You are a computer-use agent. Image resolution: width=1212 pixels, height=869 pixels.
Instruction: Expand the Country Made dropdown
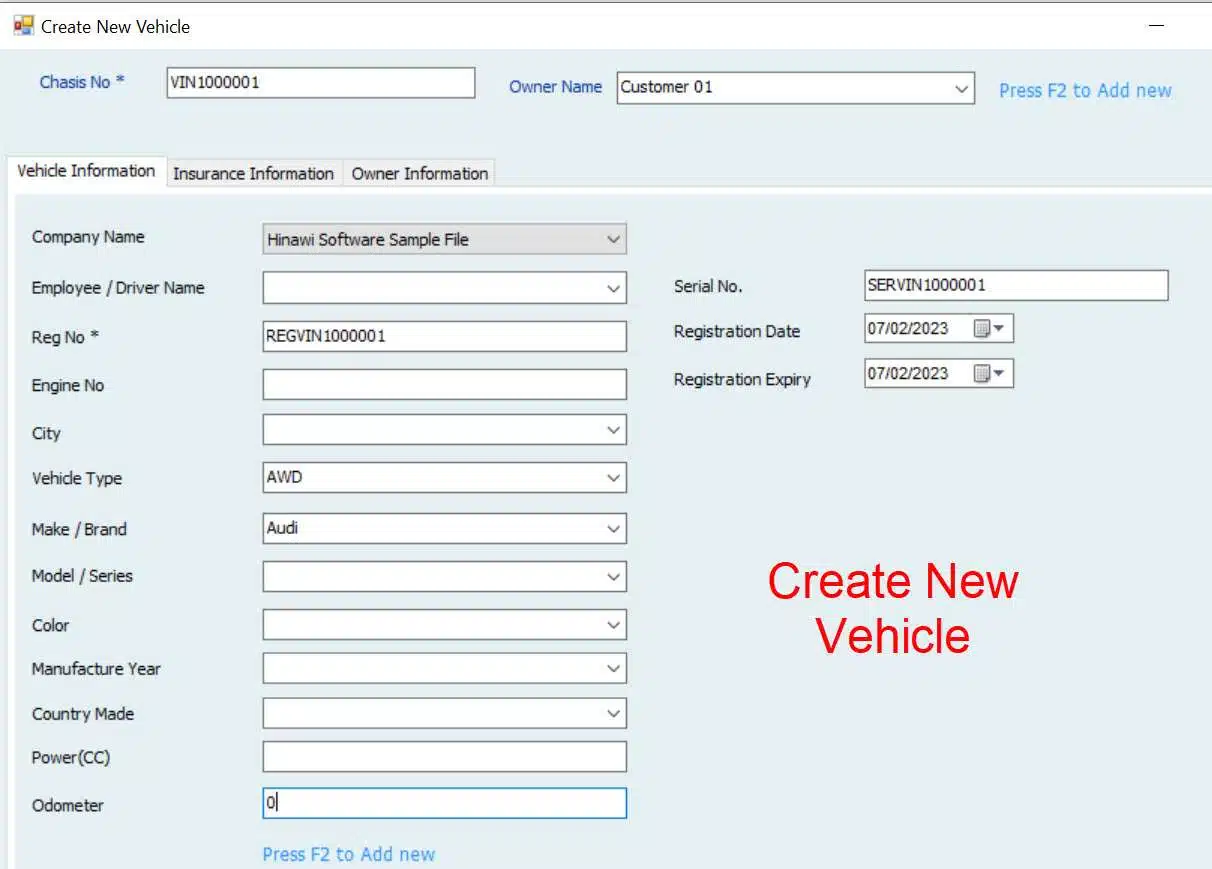pos(613,714)
